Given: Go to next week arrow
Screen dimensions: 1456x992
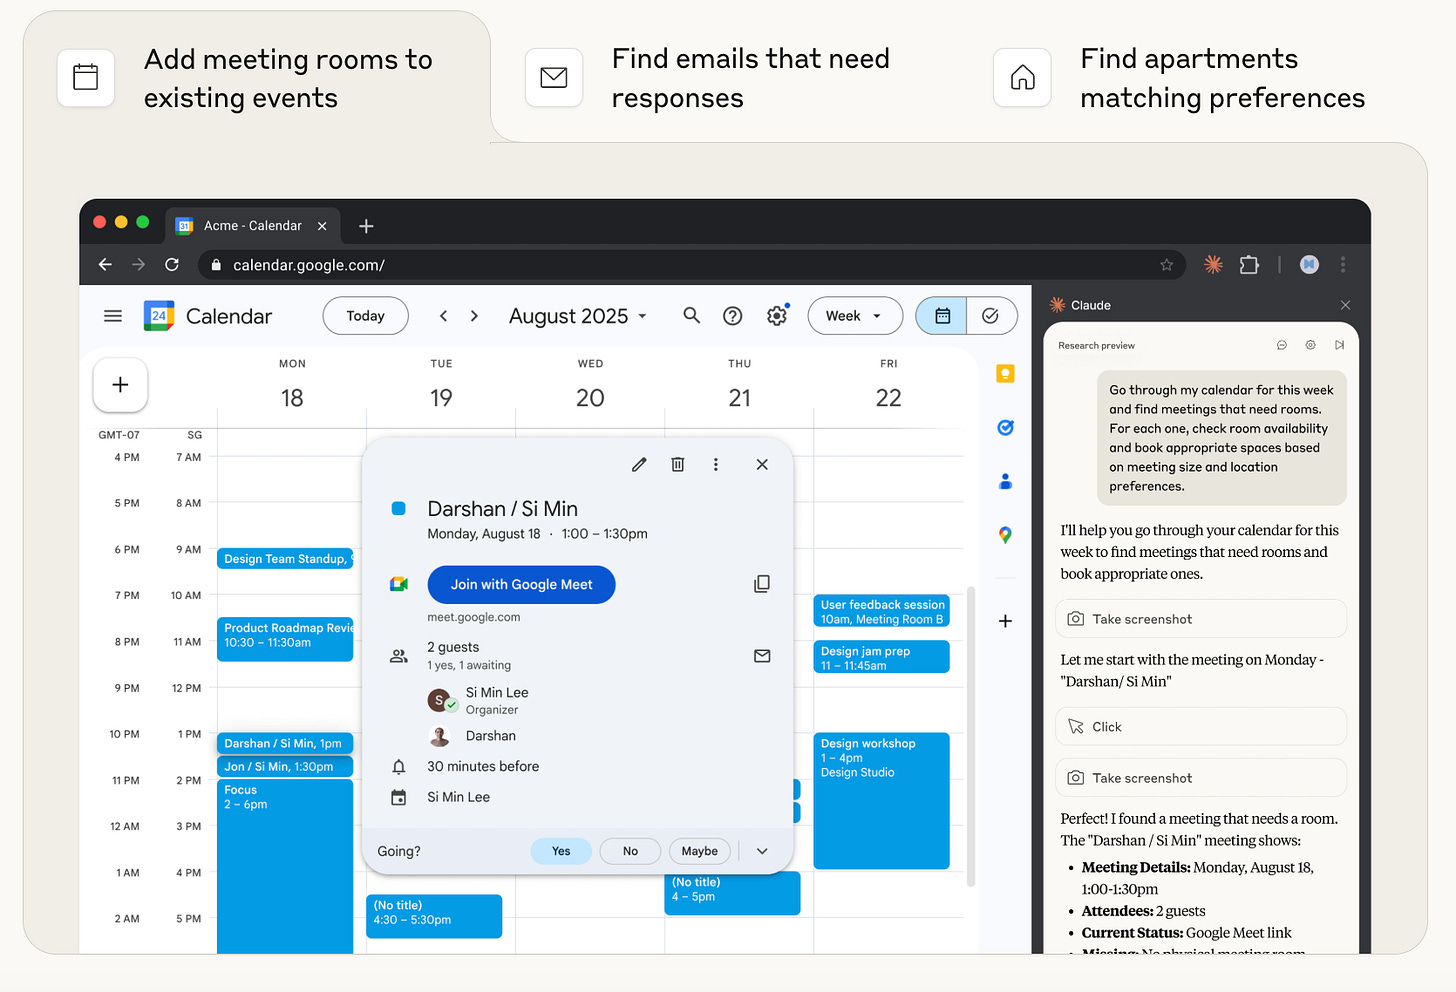Looking at the screenshot, I should (474, 316).
